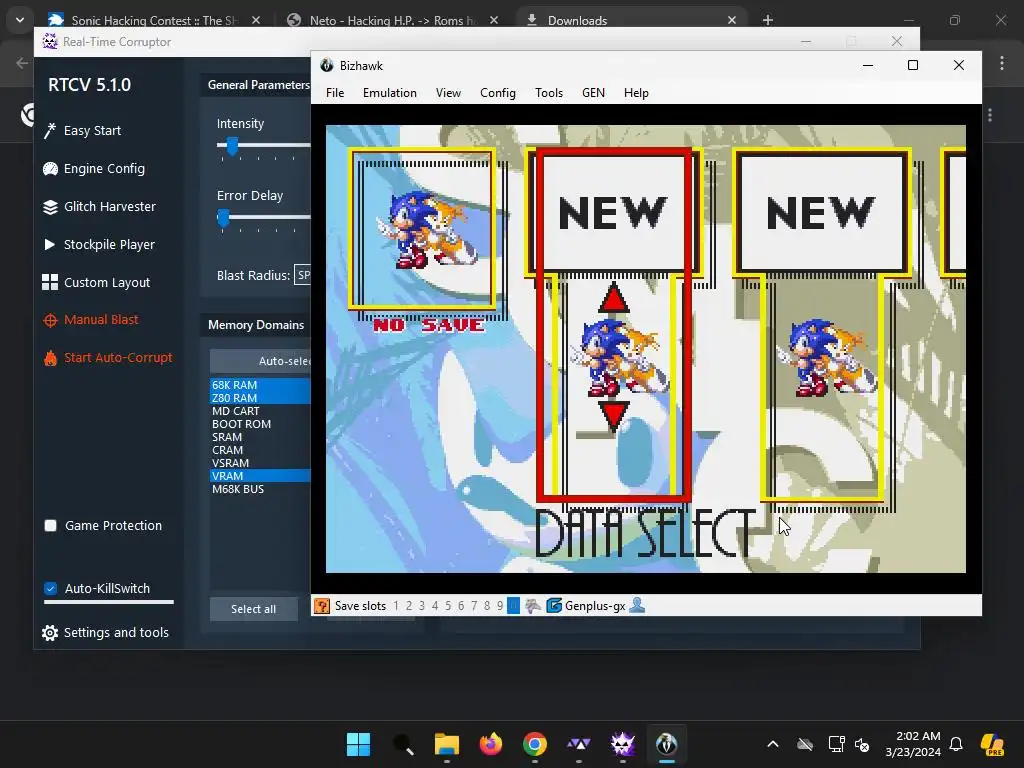Open File Explorer from taskbar
The width and height of the screenshot is (1024, 768).
tap(447, 744)
